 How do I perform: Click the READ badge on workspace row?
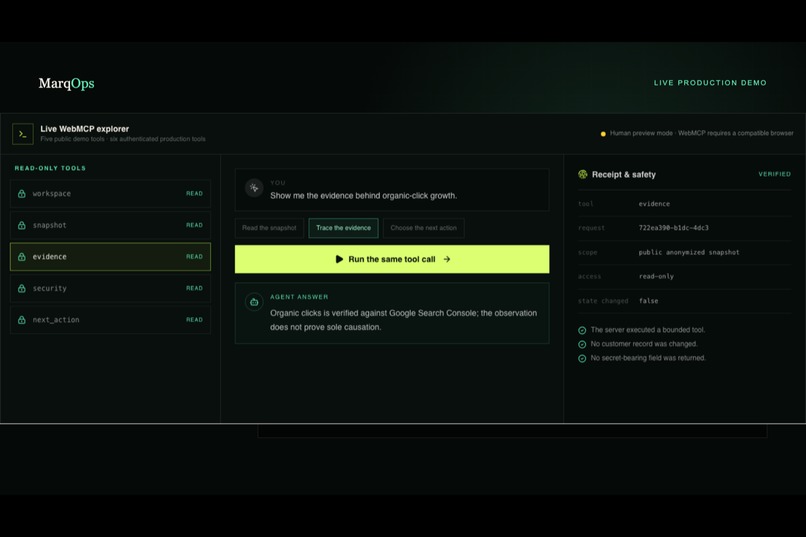194,194
